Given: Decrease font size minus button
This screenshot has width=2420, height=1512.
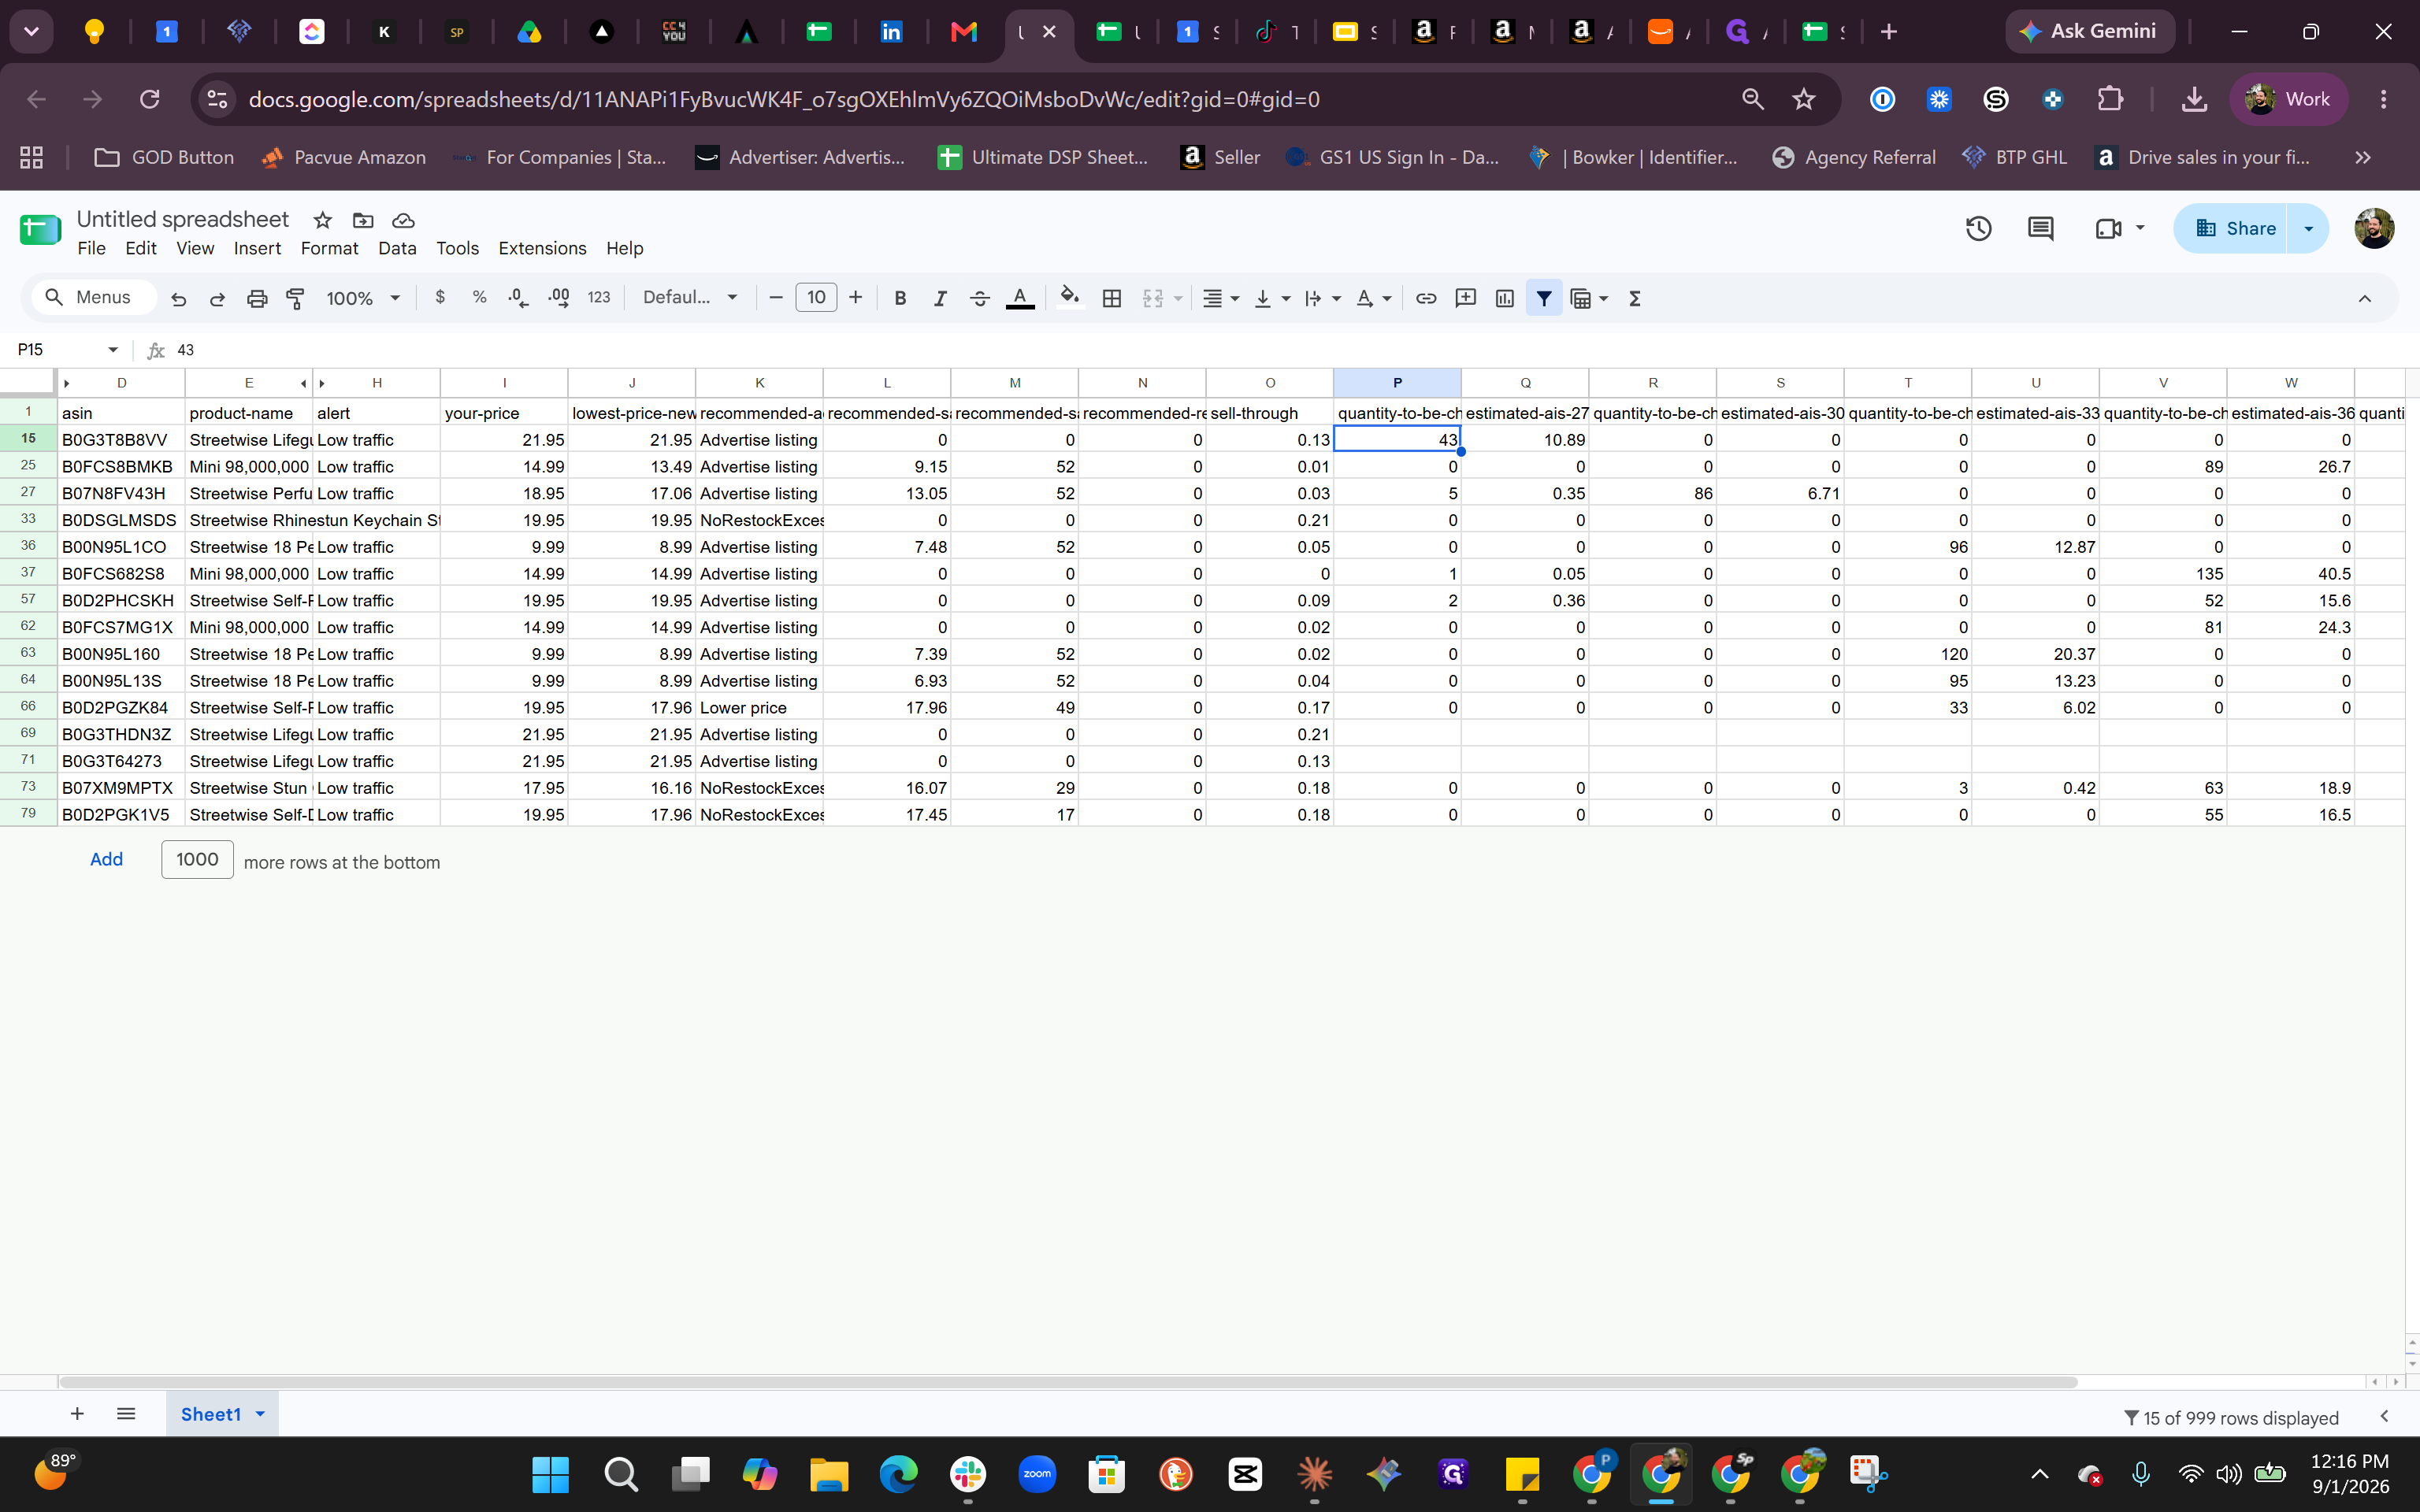Looking at the screenshot, I should pyautogui.click(x=775, y=298).
